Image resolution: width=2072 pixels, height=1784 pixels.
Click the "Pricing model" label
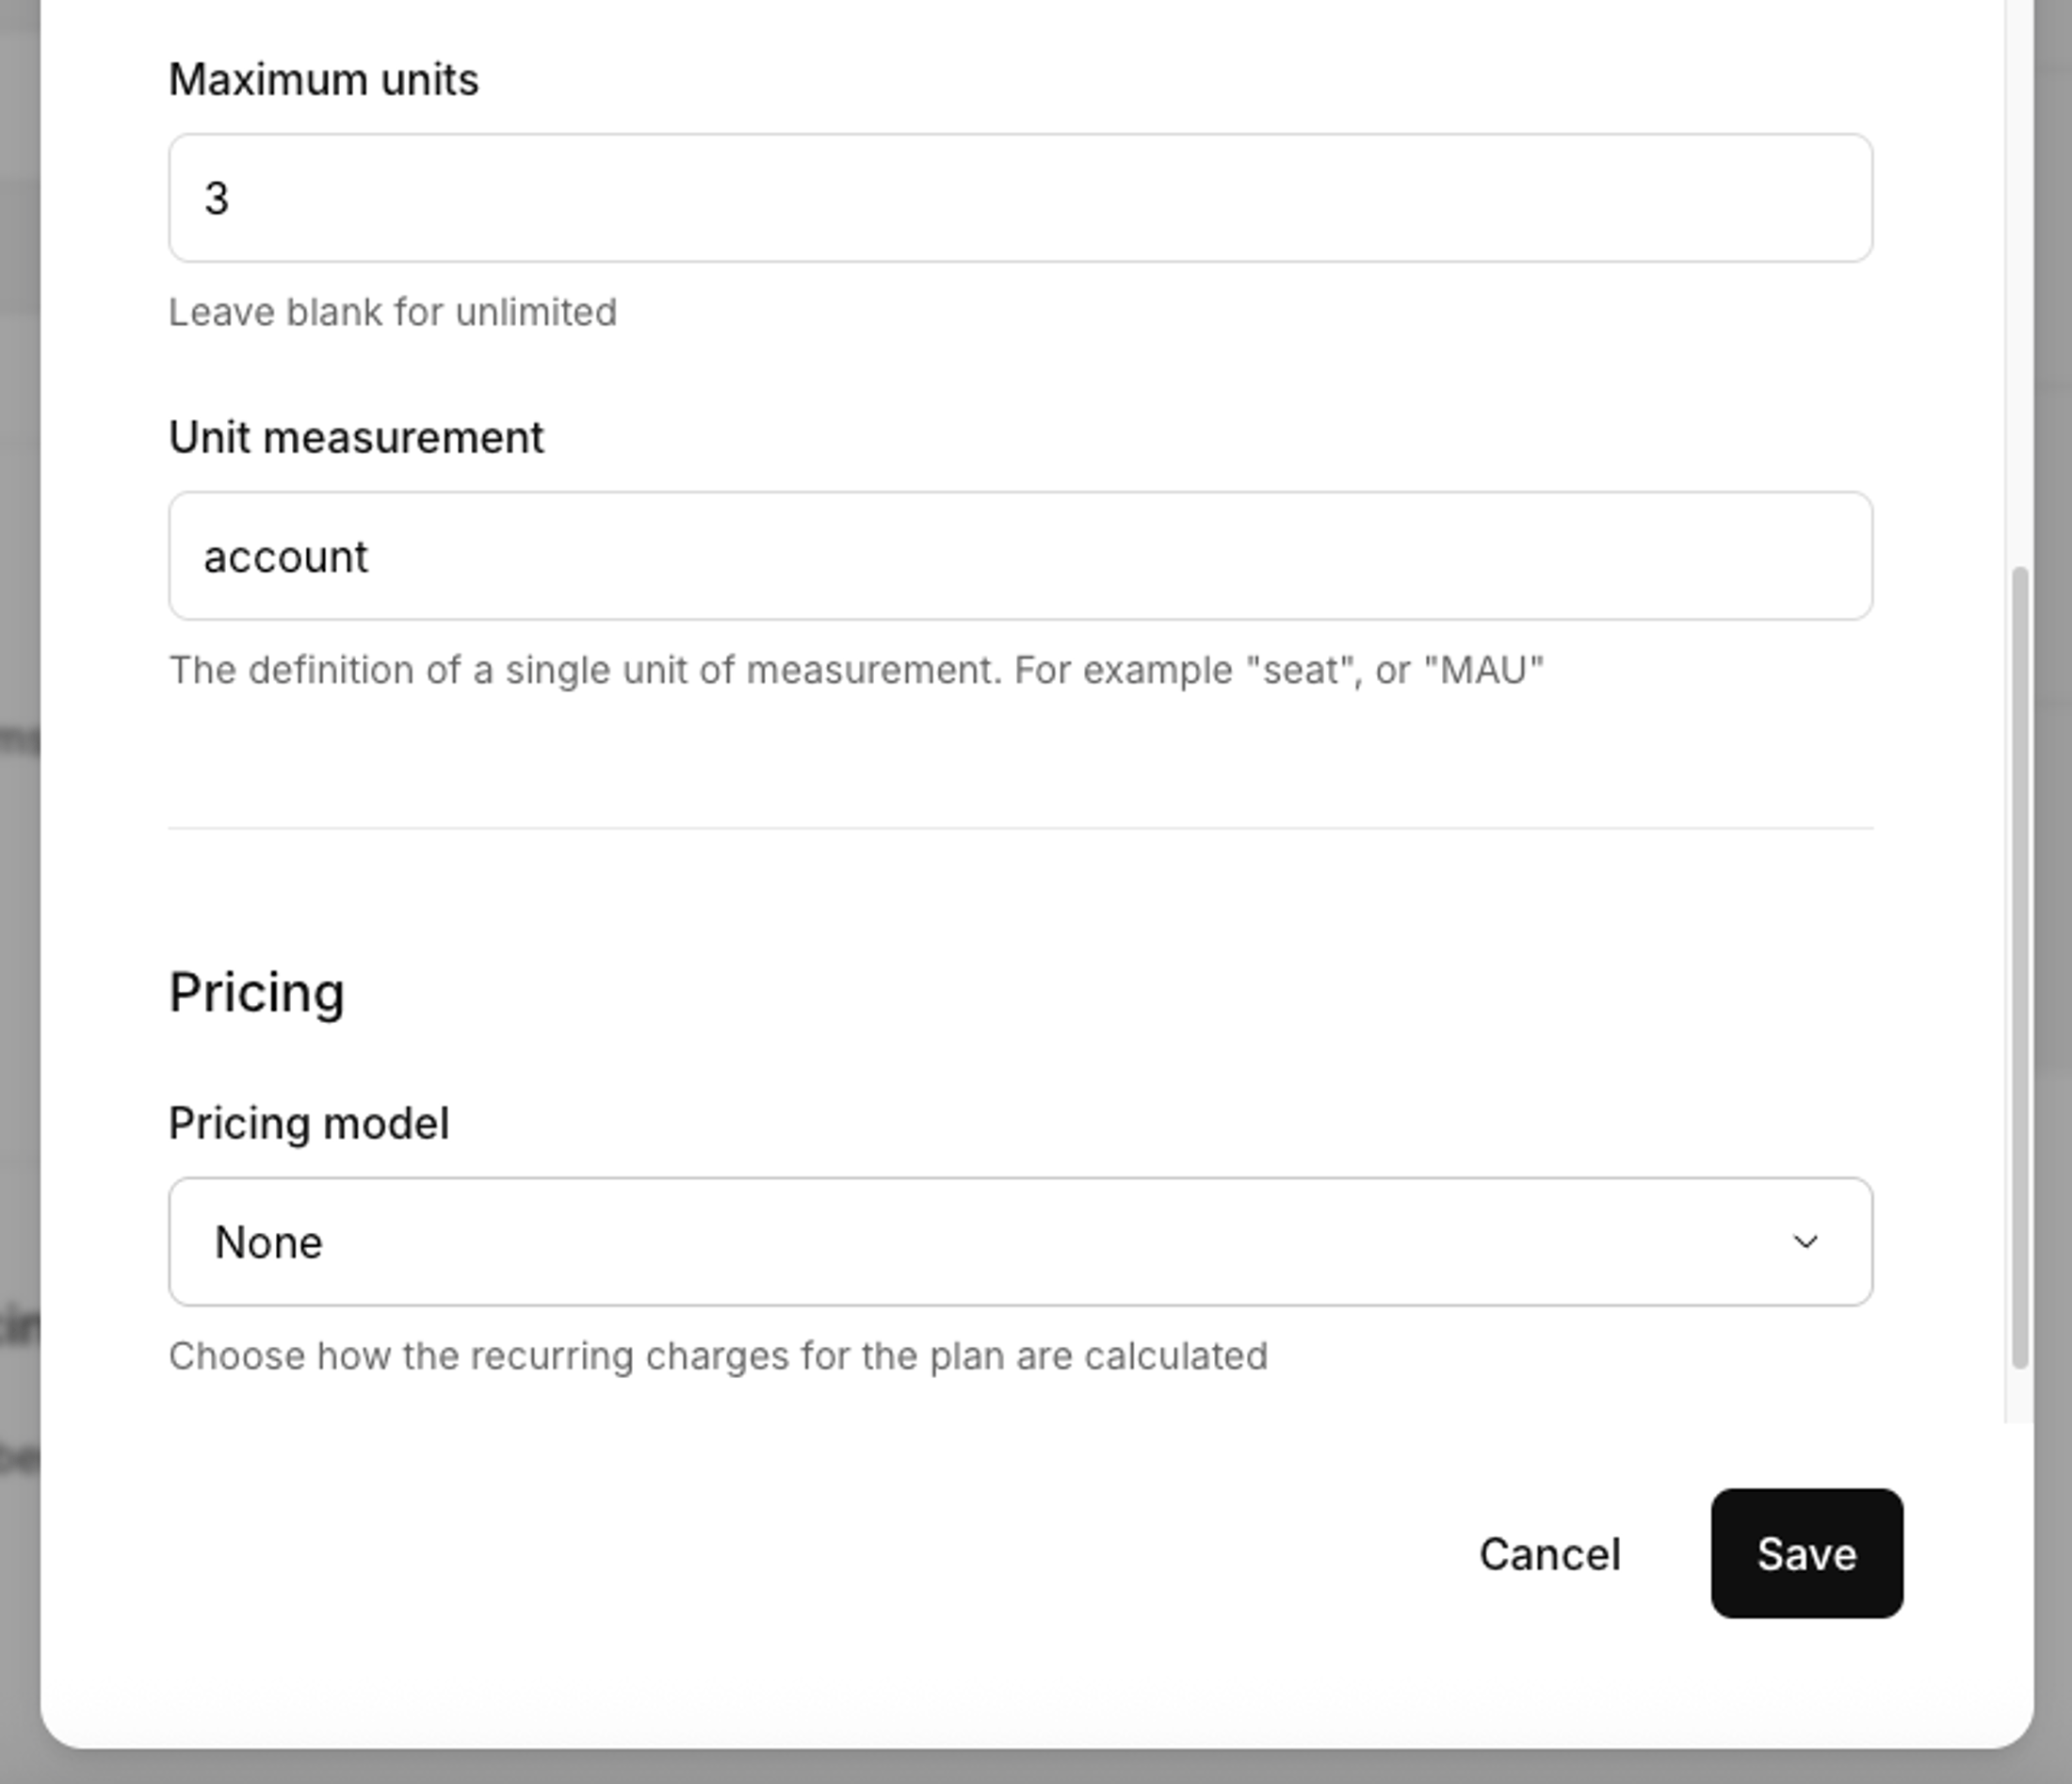(x=308, y=1124)
